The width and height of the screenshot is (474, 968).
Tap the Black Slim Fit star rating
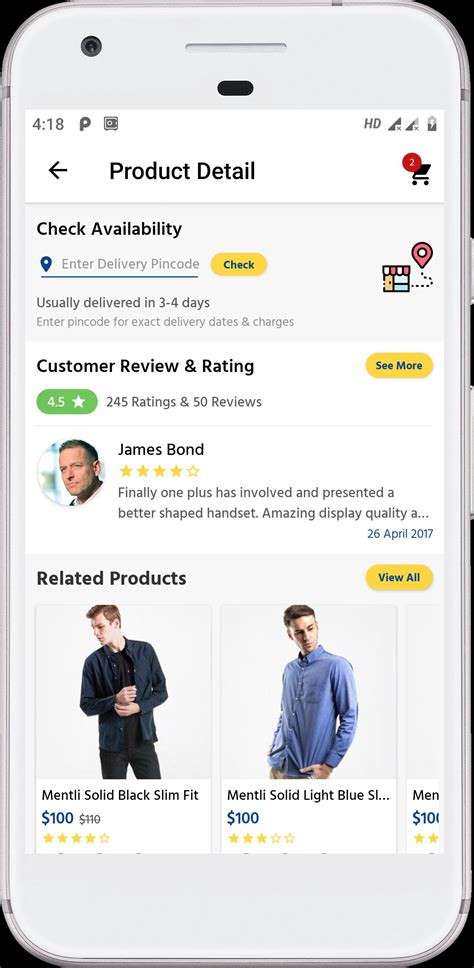click(x=76, y=838)
